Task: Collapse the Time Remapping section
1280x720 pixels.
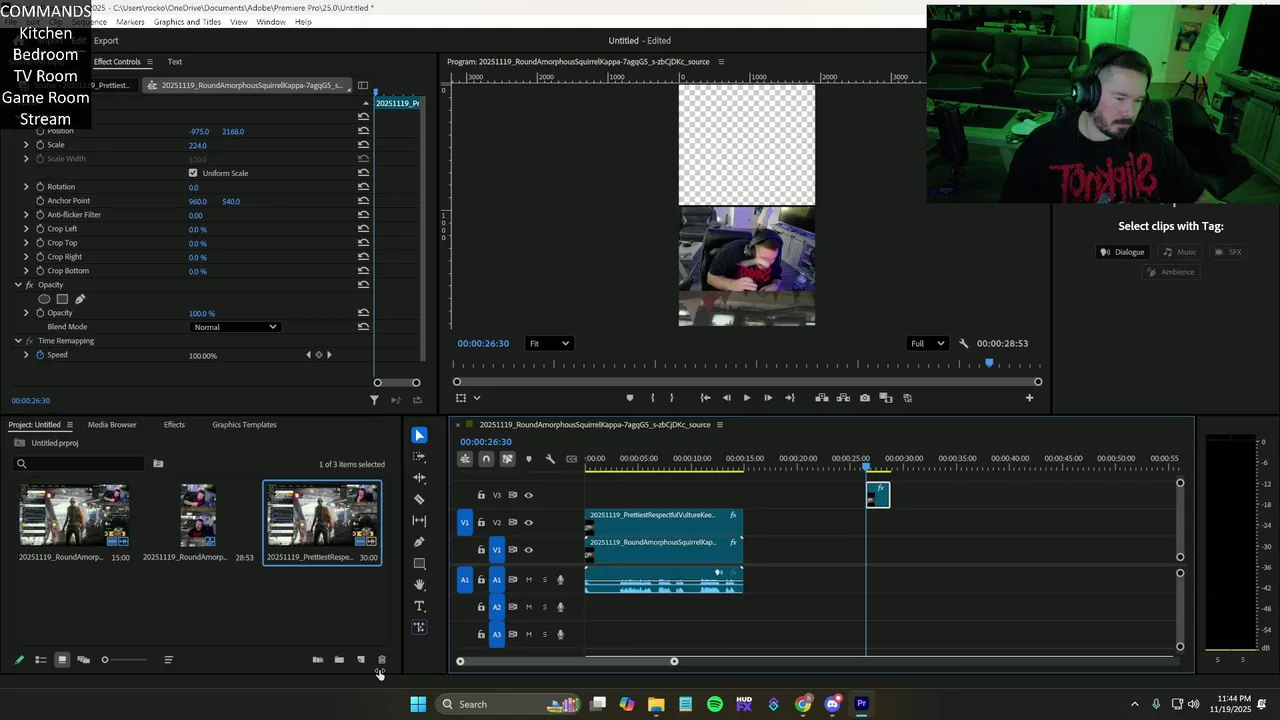Action: pyautogui.click(x=18, y=341)
